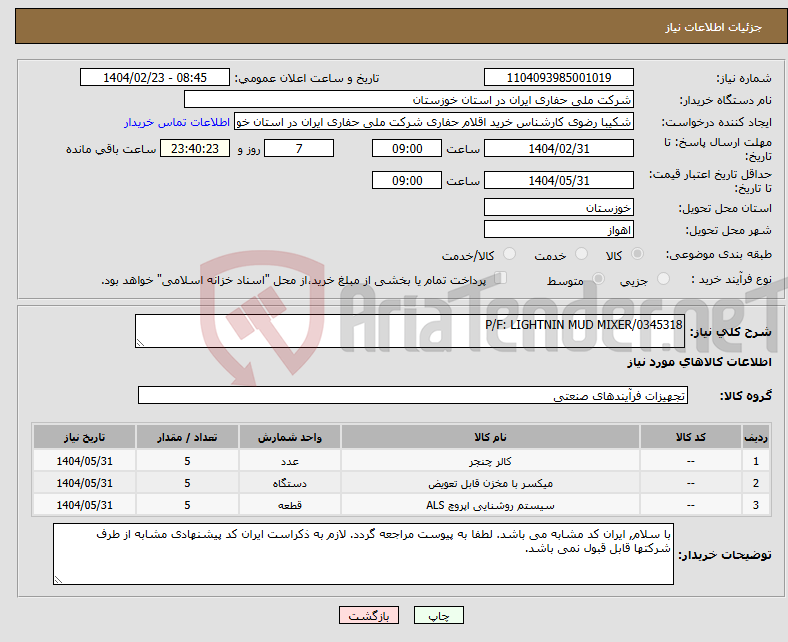Click the چاپ (print) button
788x642 pixels.
point(438,615)
